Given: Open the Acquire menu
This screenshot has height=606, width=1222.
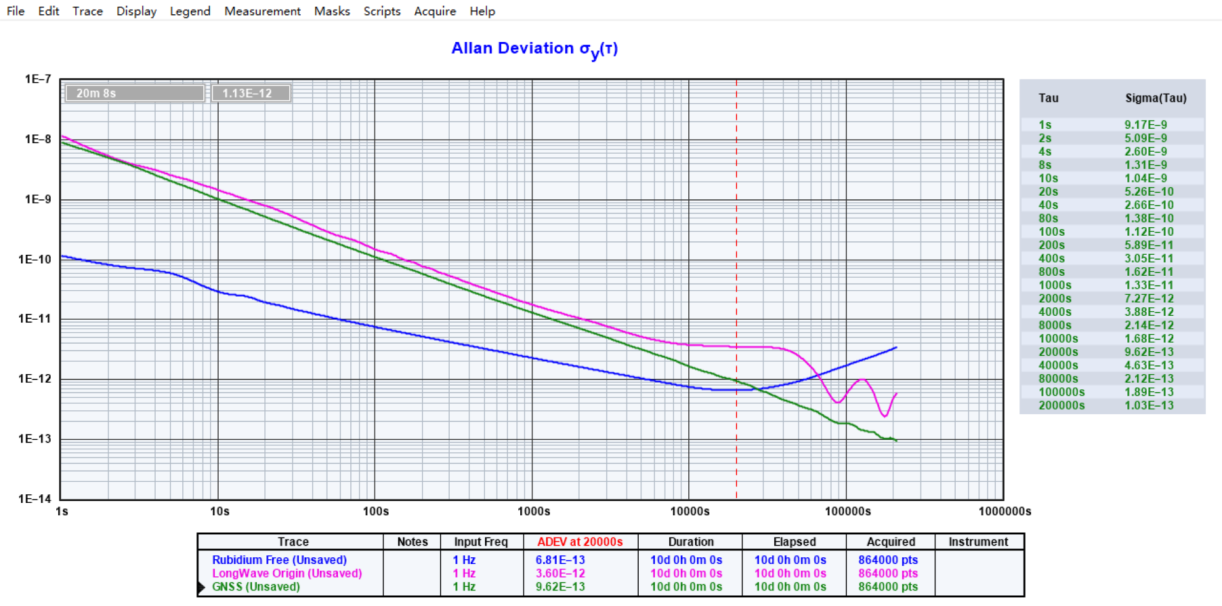Looking at the screenshot, I should 435,11.
